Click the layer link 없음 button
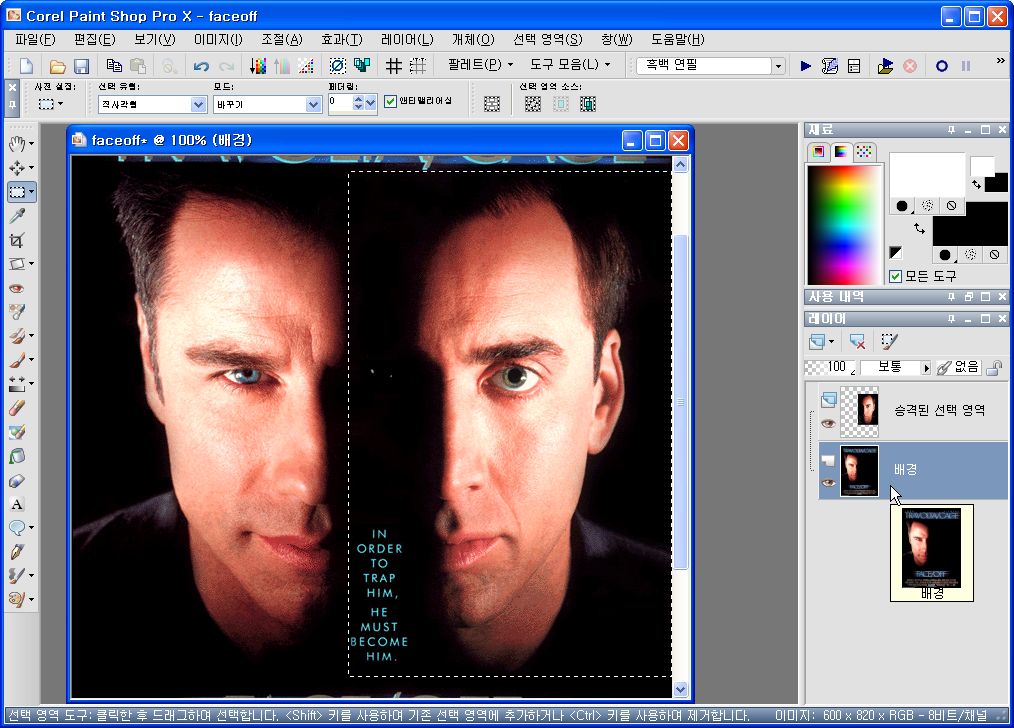Image resolution: width=1014 pixels, height=728 pixels. tap(958, 367)
